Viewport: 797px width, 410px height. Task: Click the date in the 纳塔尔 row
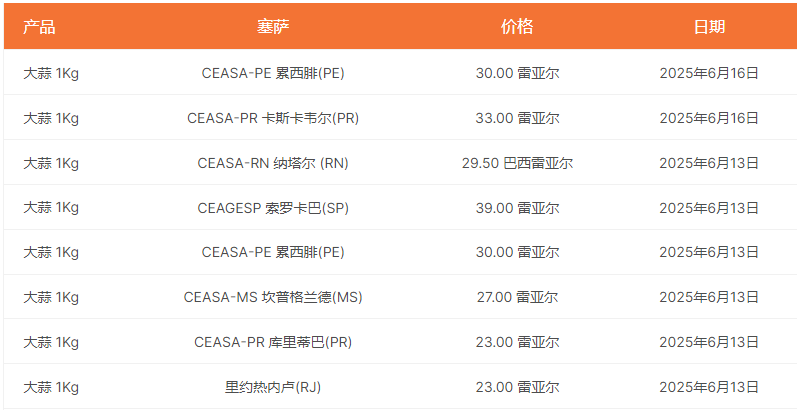(709, 163)
